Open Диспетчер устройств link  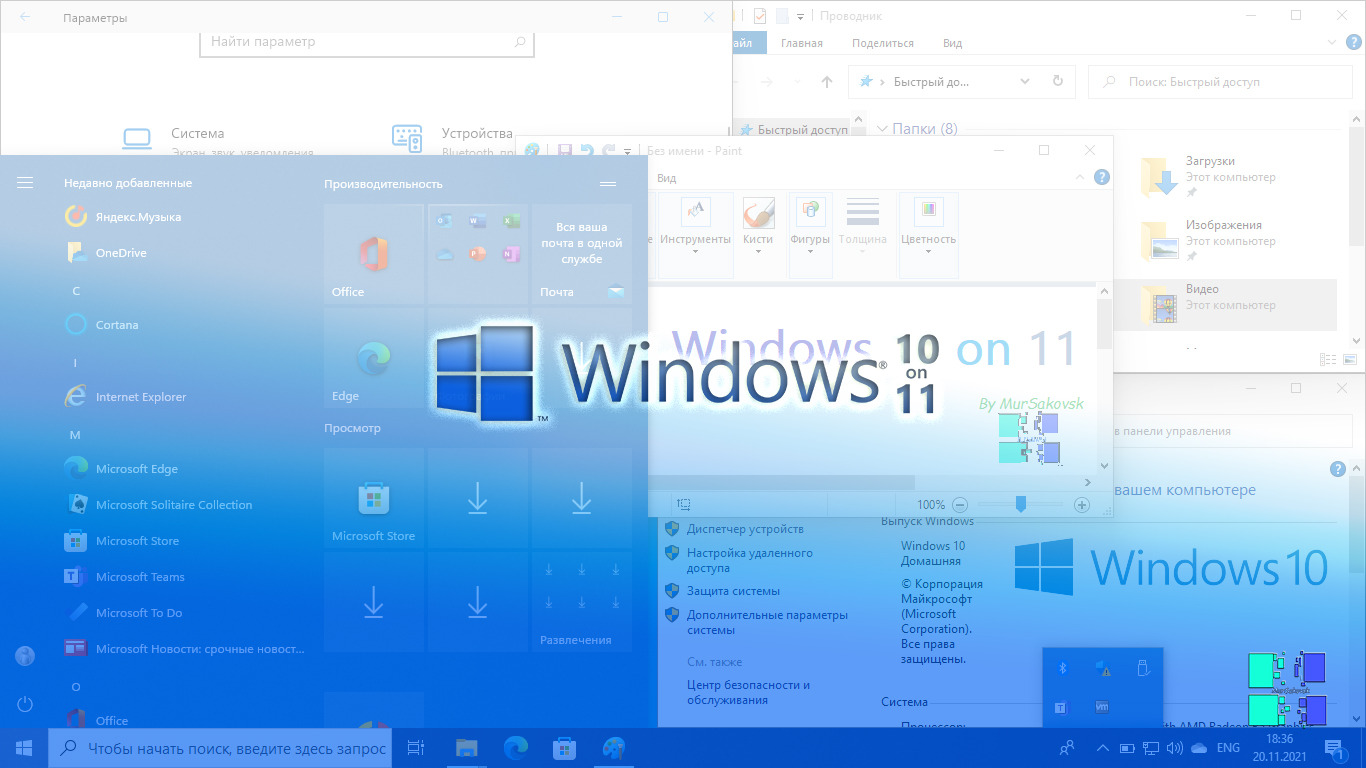pos(745,529)
